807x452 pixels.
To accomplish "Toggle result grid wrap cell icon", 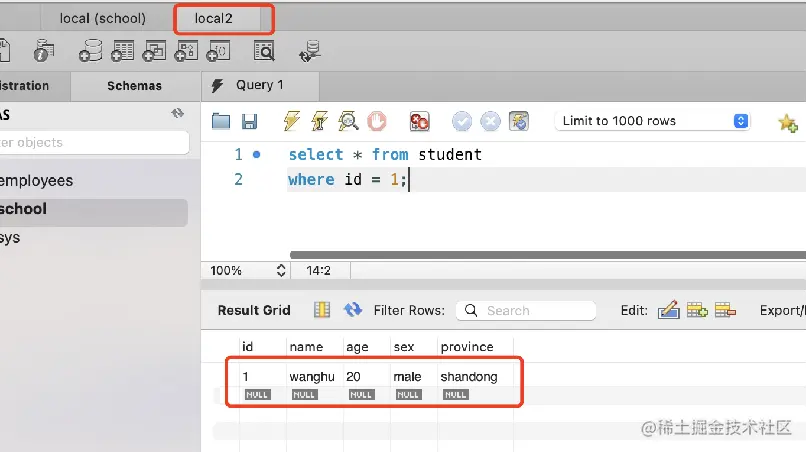I will pos(322,310).
